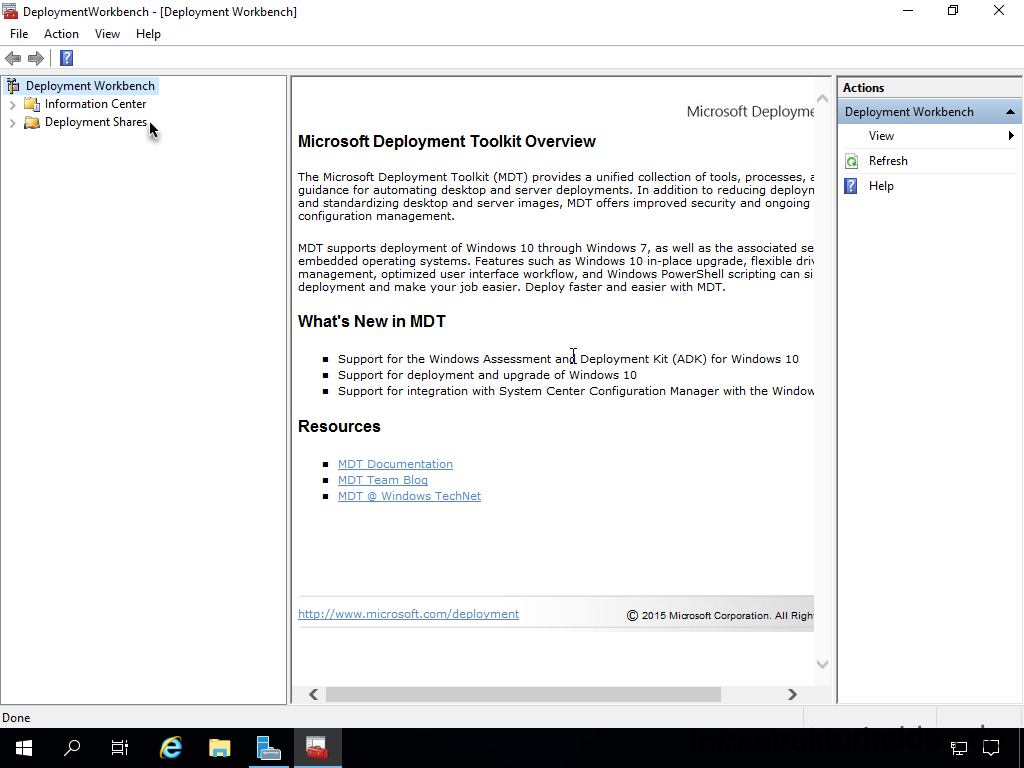1024x768 pixels.
Task: Click the Resources heading
Action: (339, 426)
